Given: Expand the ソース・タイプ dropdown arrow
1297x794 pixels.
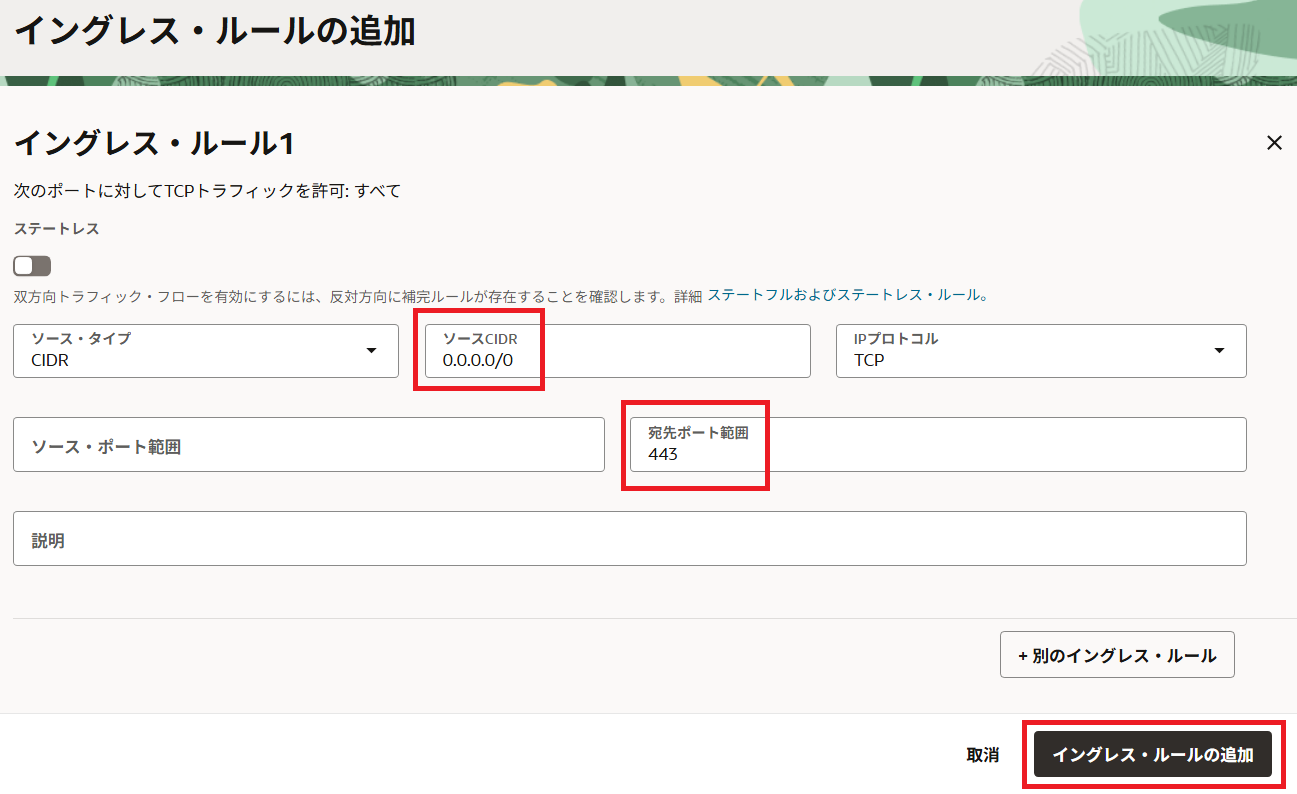Looking at the screenshot, I should coord(371,351).
